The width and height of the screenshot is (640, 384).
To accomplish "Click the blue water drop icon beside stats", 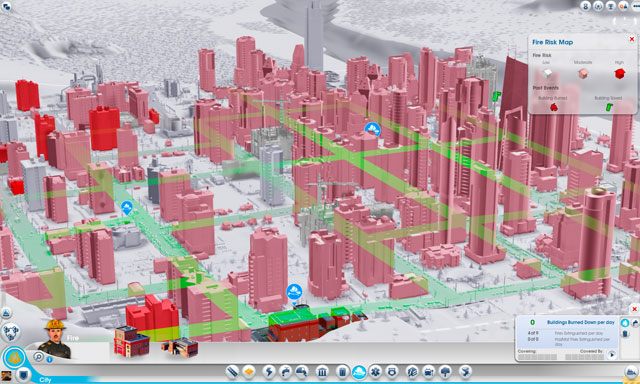I will [x=625, y=322].
